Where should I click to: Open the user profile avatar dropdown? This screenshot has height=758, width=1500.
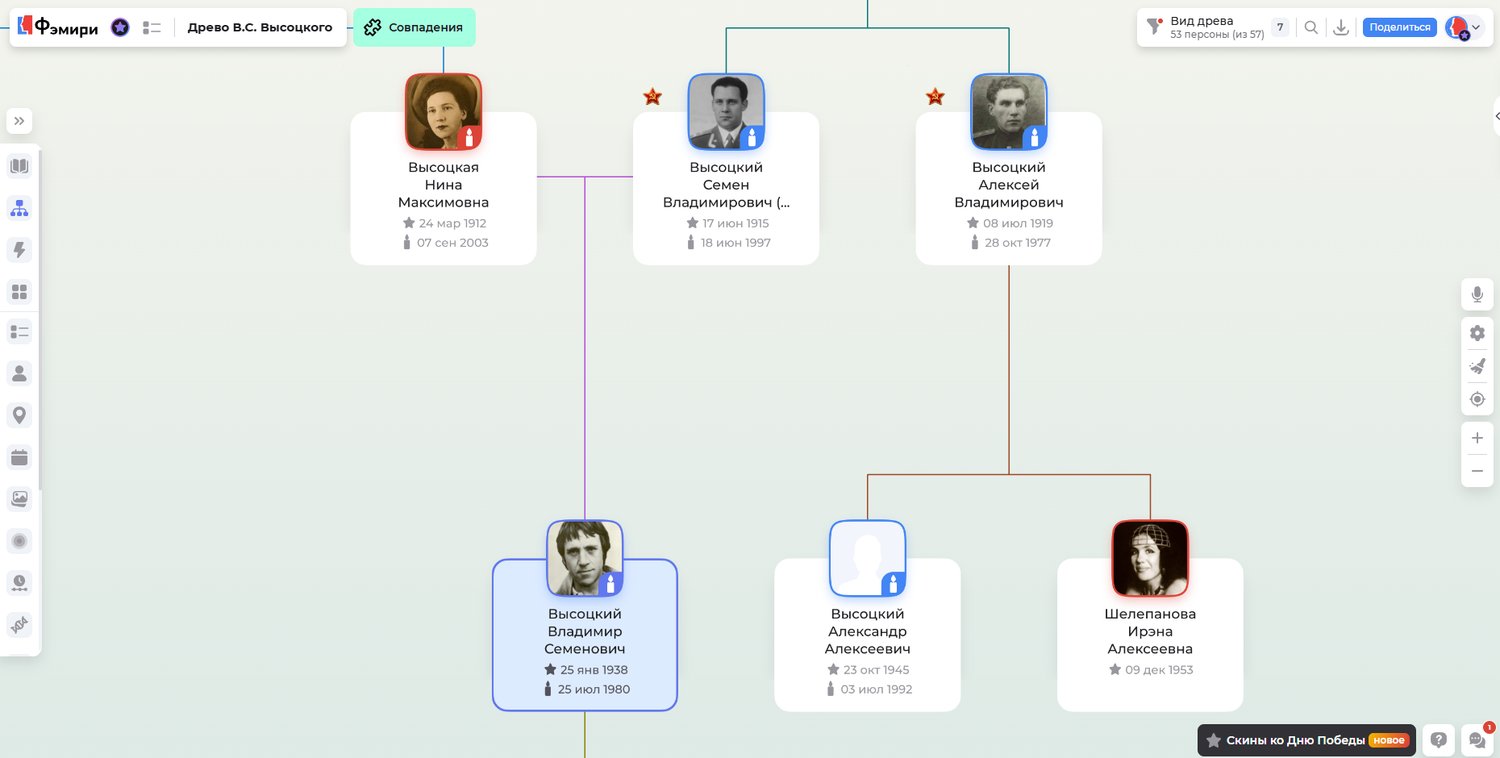pos(1464,28)
